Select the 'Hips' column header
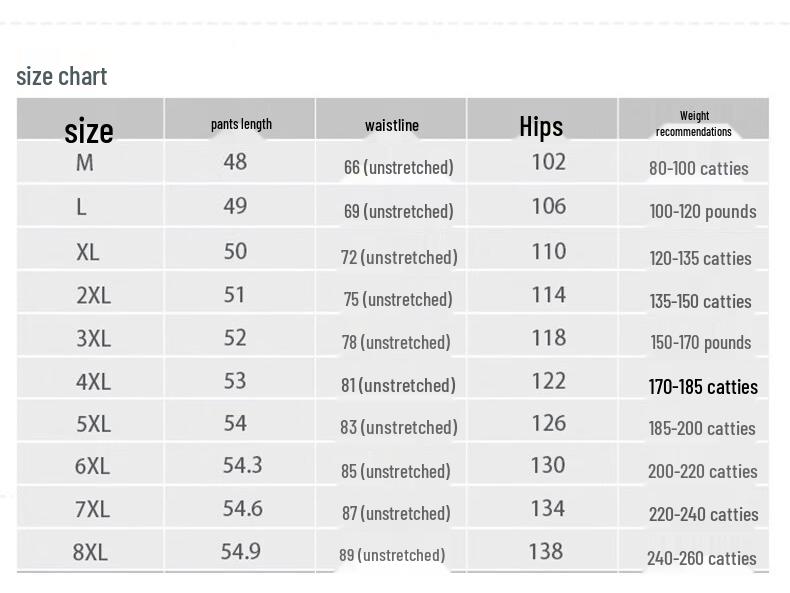 tap(541, 126)
